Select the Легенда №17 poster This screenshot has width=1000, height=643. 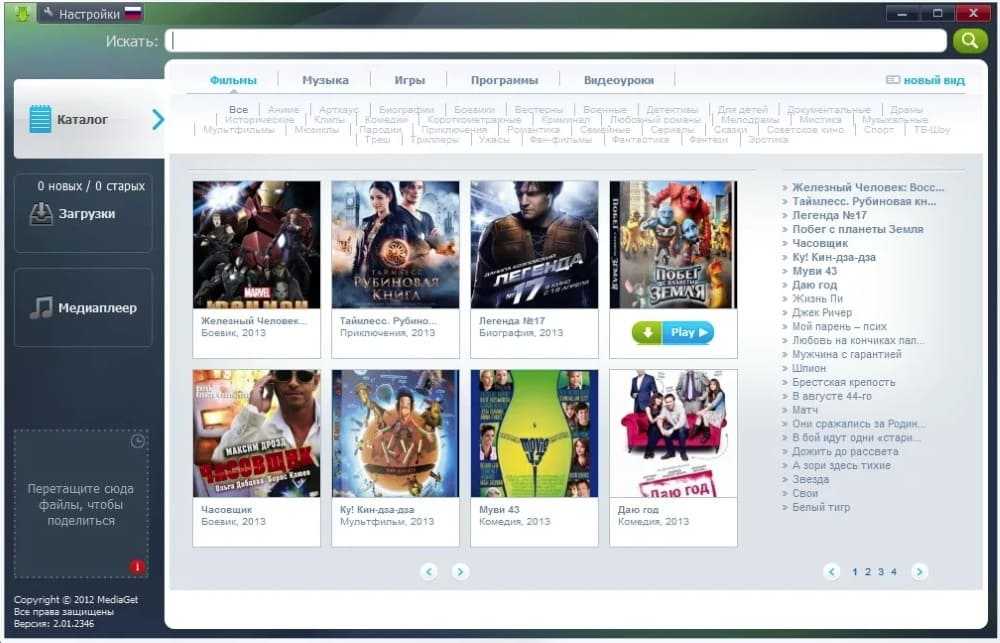point(534,245)
